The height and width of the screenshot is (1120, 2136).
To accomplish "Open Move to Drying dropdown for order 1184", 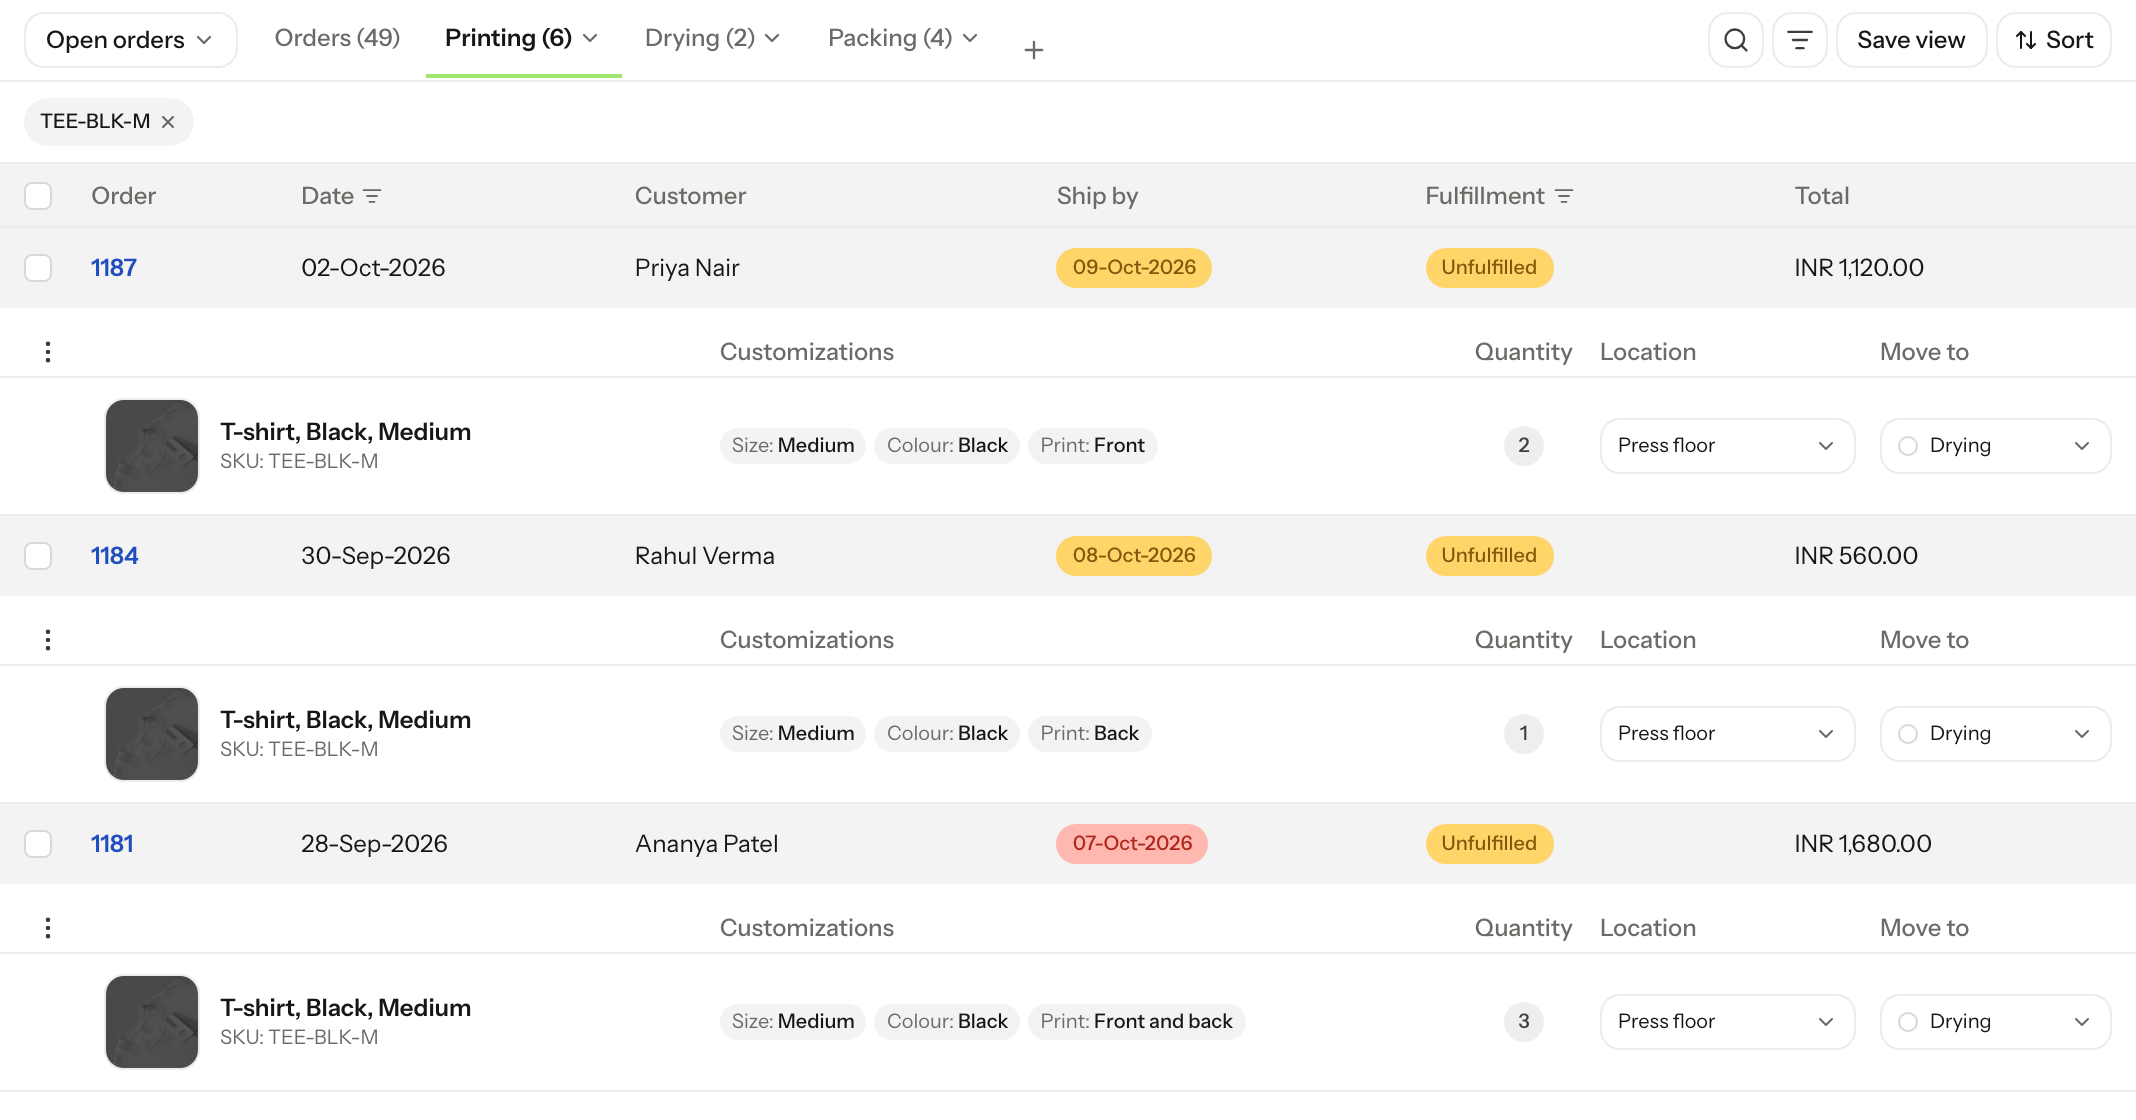I will (1995, 734).
